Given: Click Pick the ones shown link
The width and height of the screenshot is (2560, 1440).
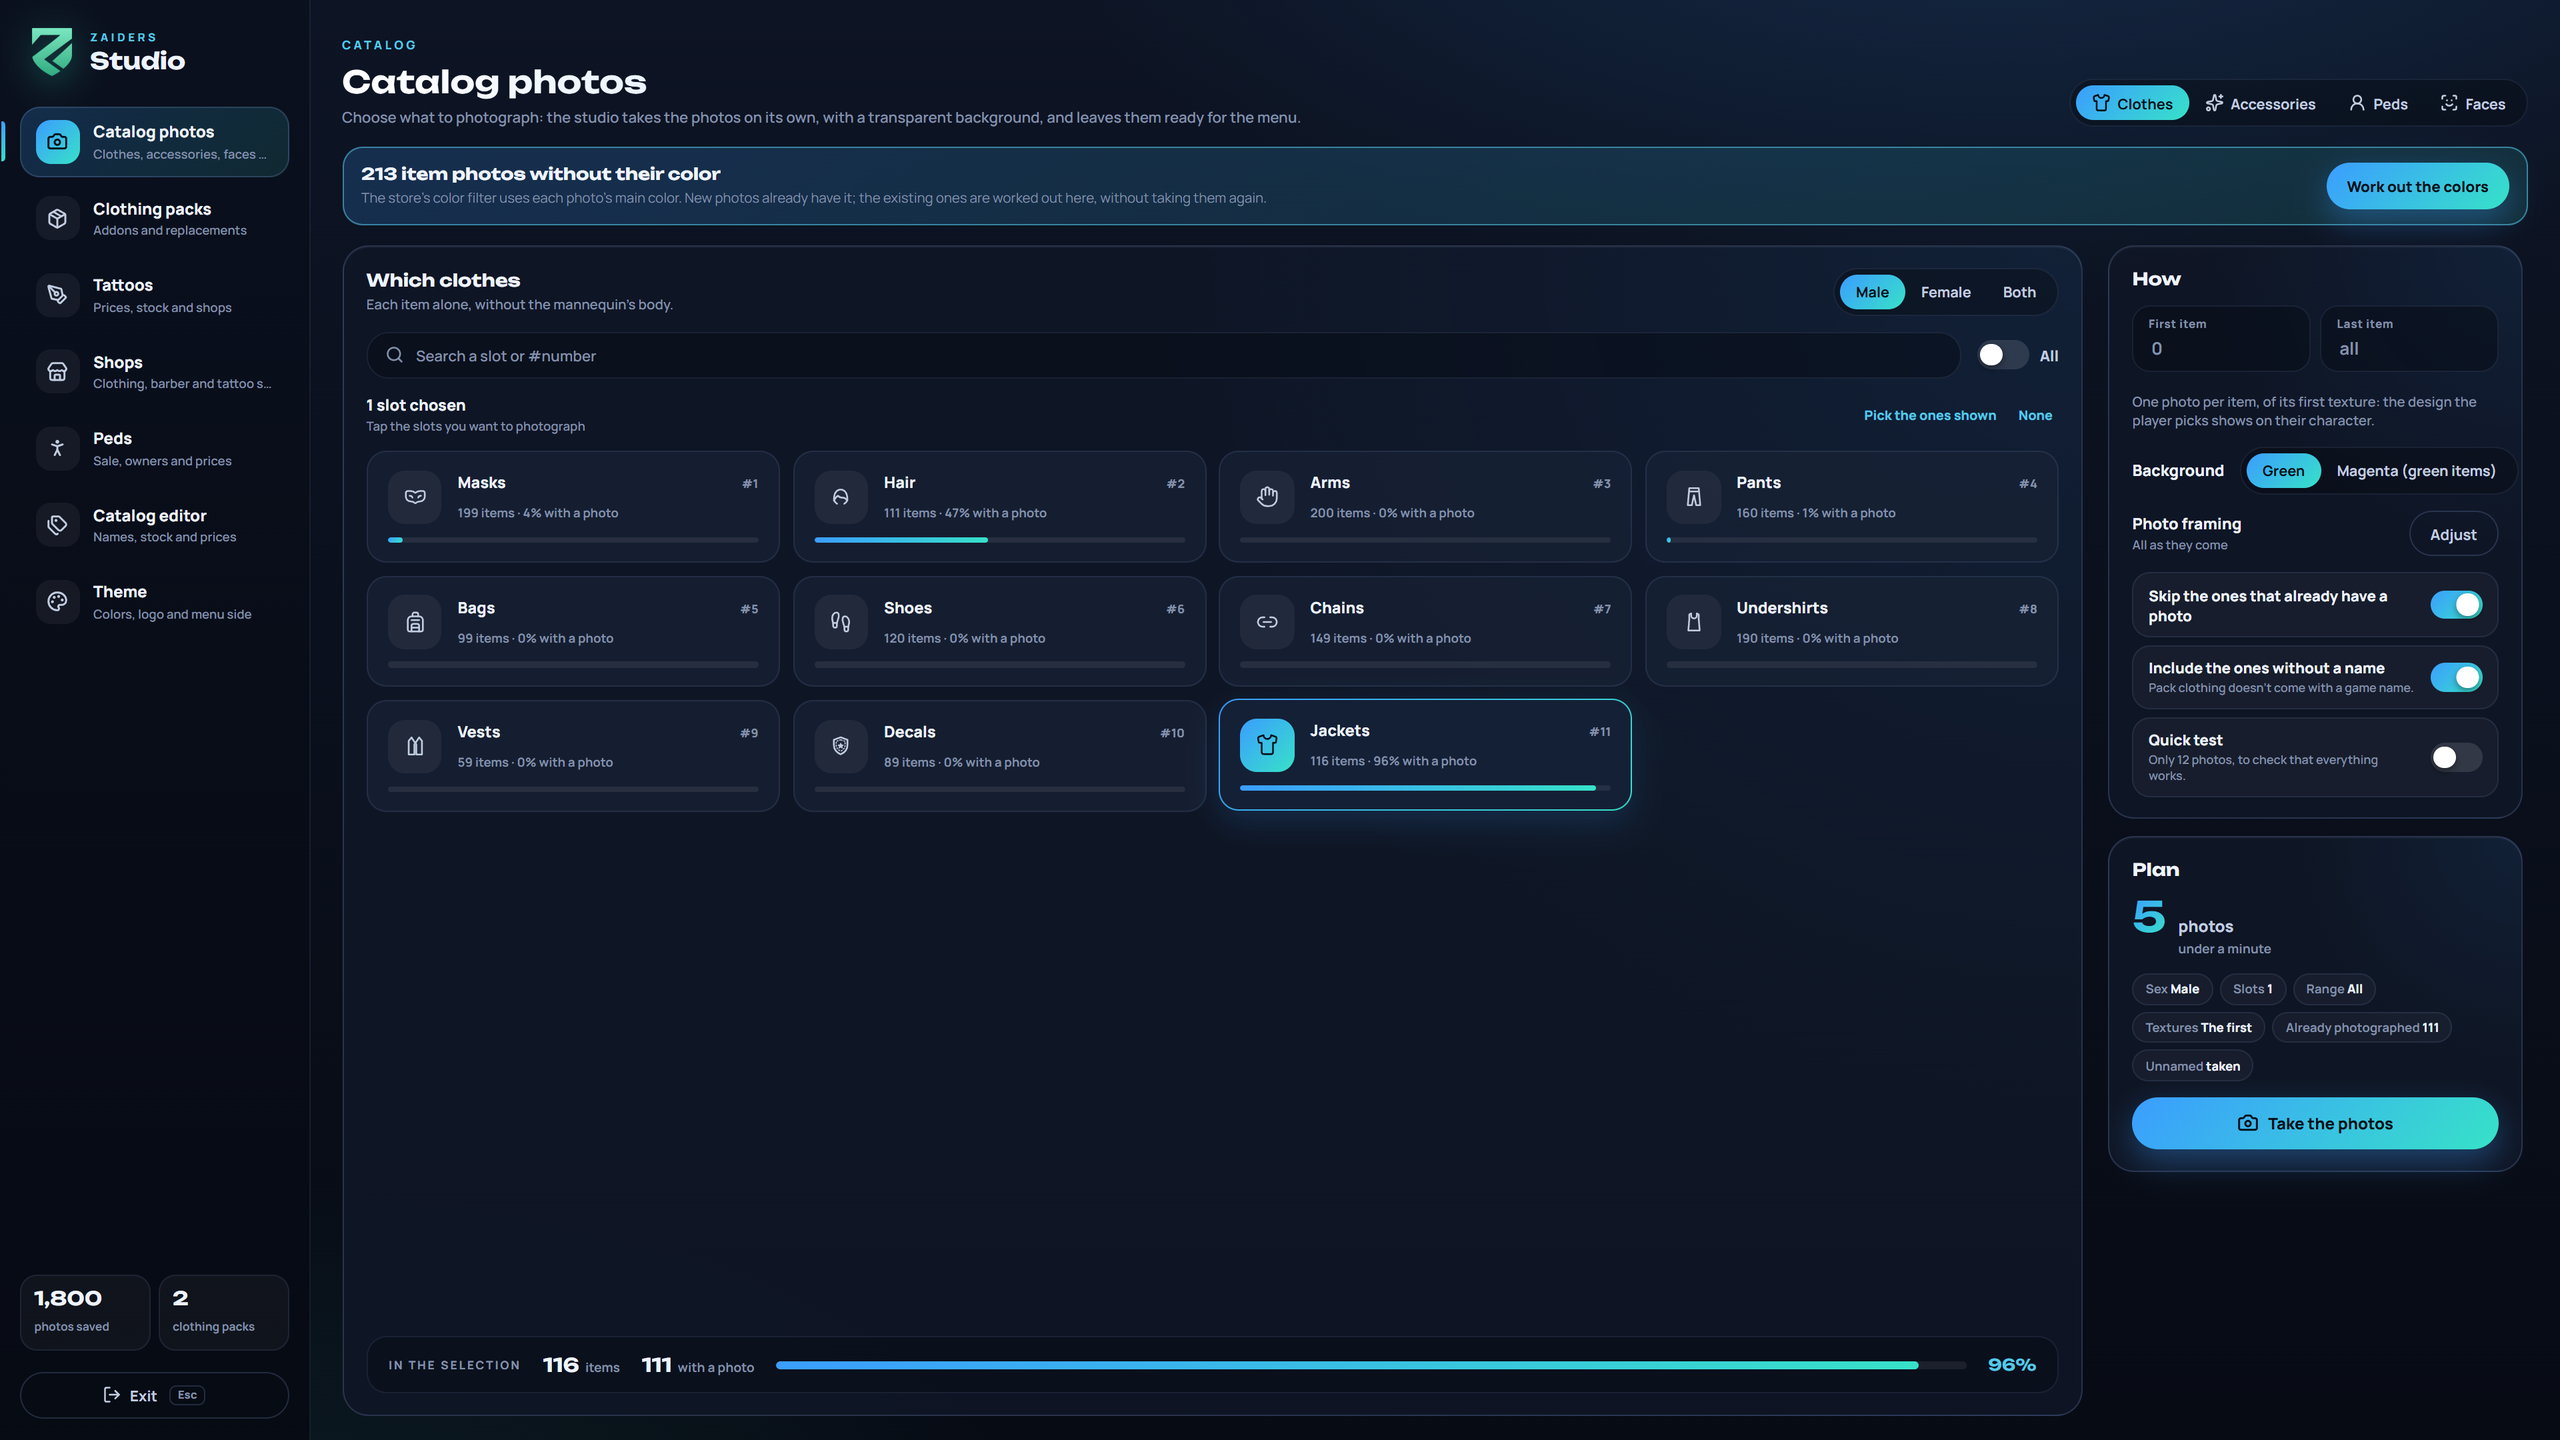Looking at the screenshot, I should click(x=1929, y=415).
